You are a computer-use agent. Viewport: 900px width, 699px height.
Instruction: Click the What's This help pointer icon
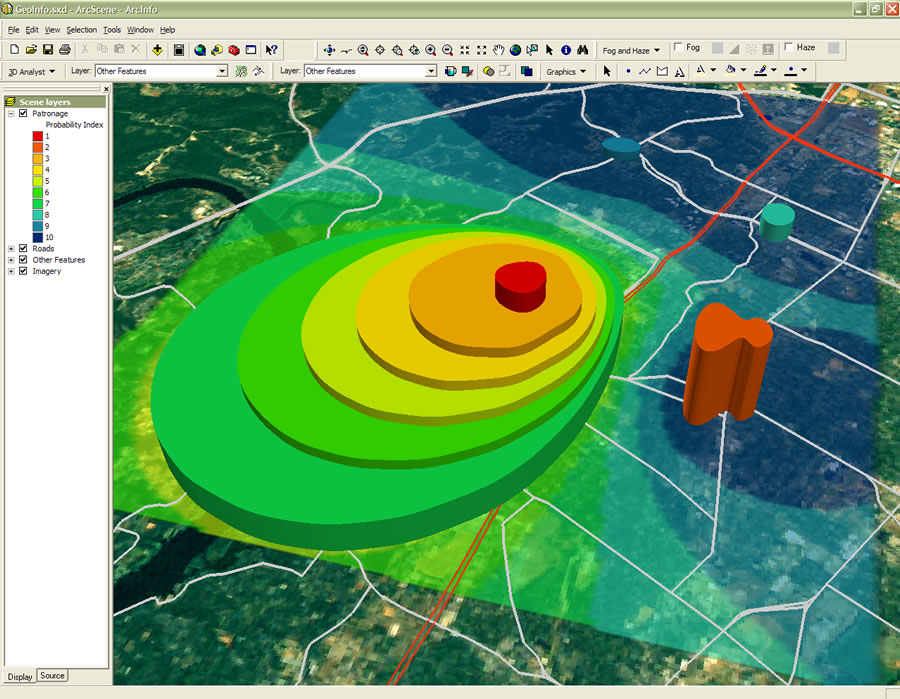click(271, 50)
